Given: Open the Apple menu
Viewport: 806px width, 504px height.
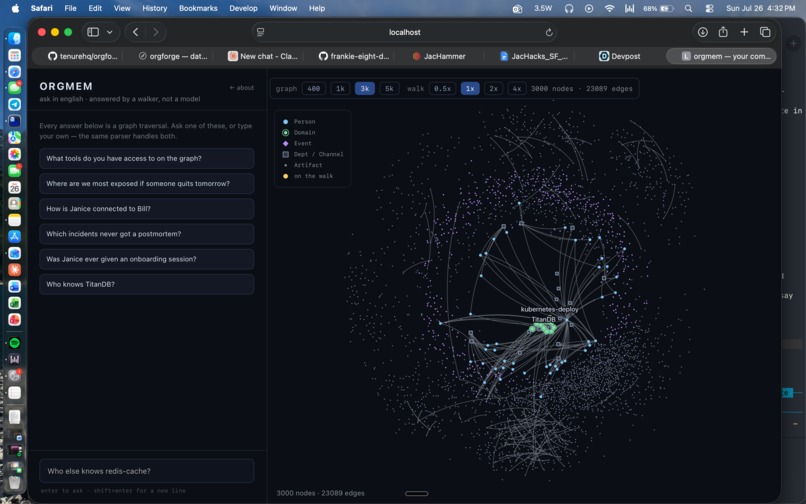Looking at the screenshot, I should point(15,8).
